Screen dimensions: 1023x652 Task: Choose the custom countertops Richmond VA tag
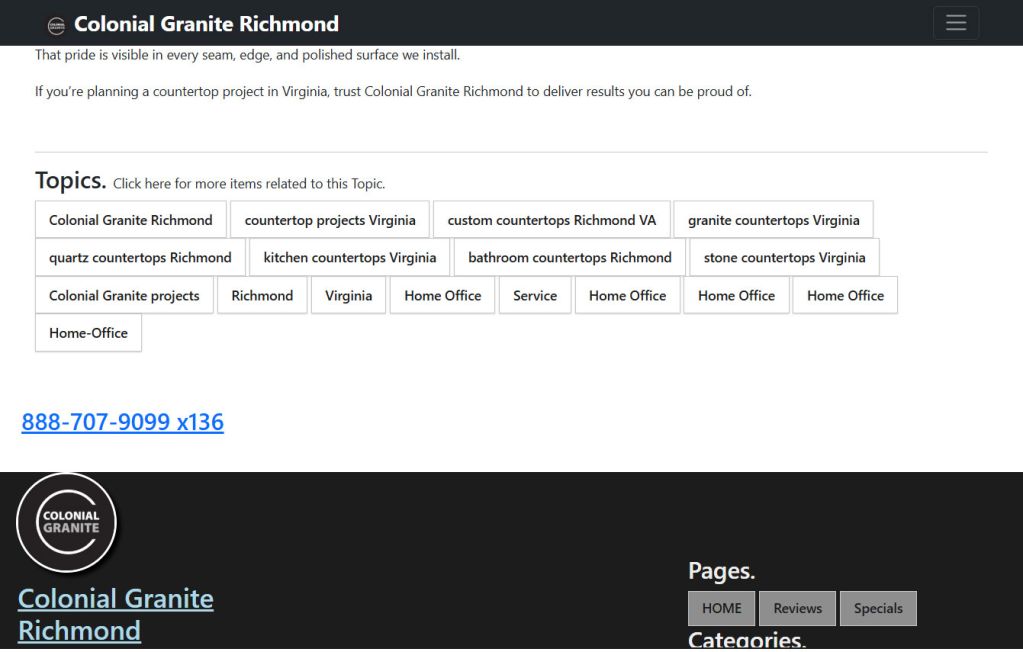551,220
